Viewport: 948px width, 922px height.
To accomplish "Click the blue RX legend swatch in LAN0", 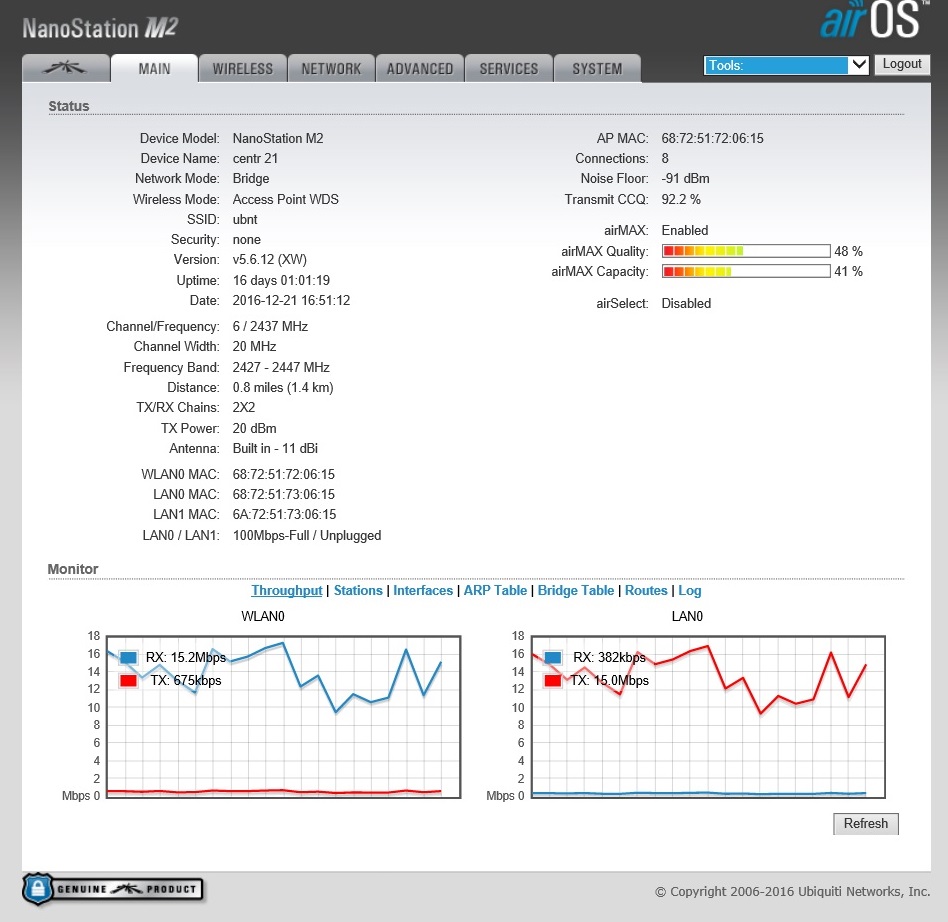I will (x=553, y=657).
